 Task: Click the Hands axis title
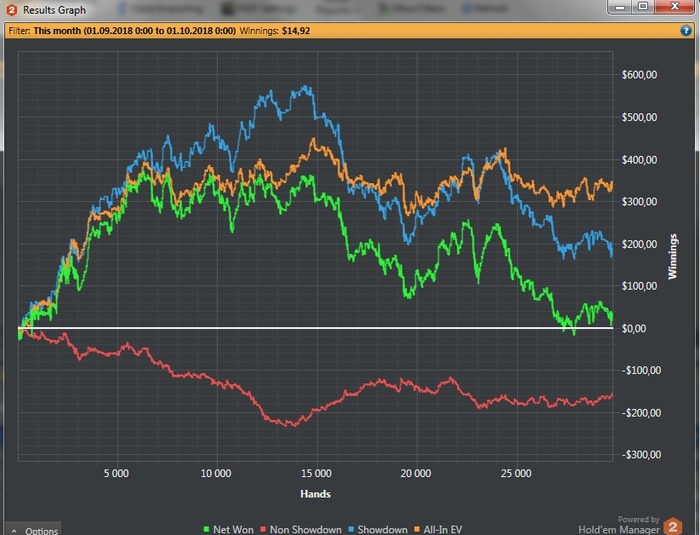pos(316,494)
